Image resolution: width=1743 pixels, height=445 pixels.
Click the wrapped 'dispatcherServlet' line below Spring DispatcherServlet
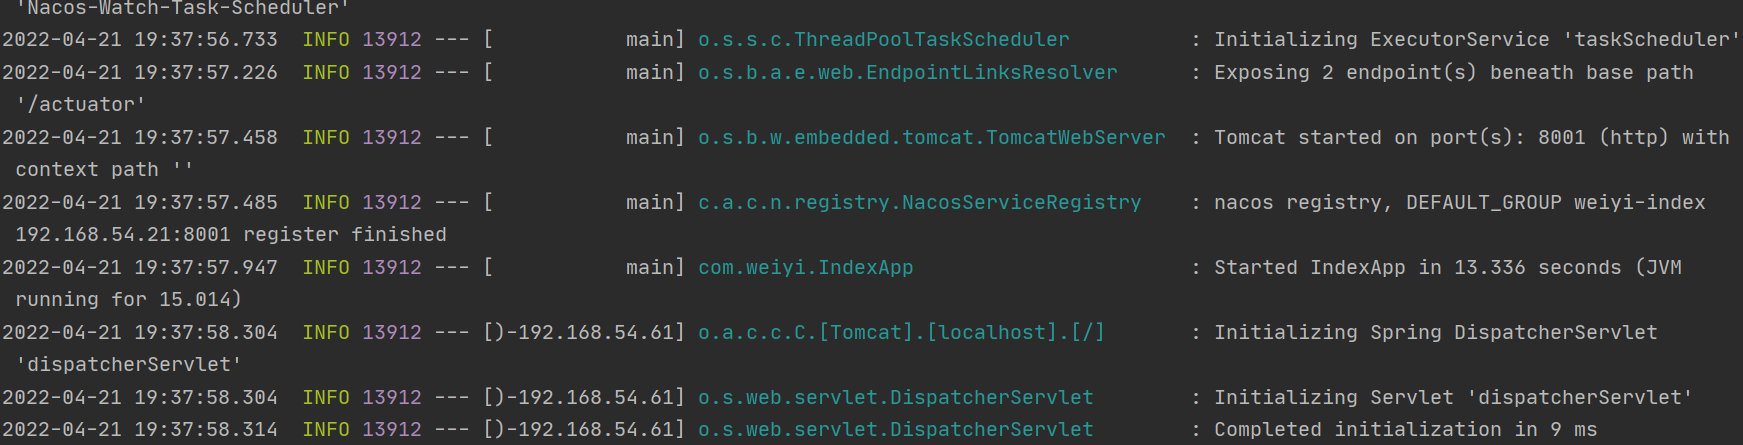point(128,365)
